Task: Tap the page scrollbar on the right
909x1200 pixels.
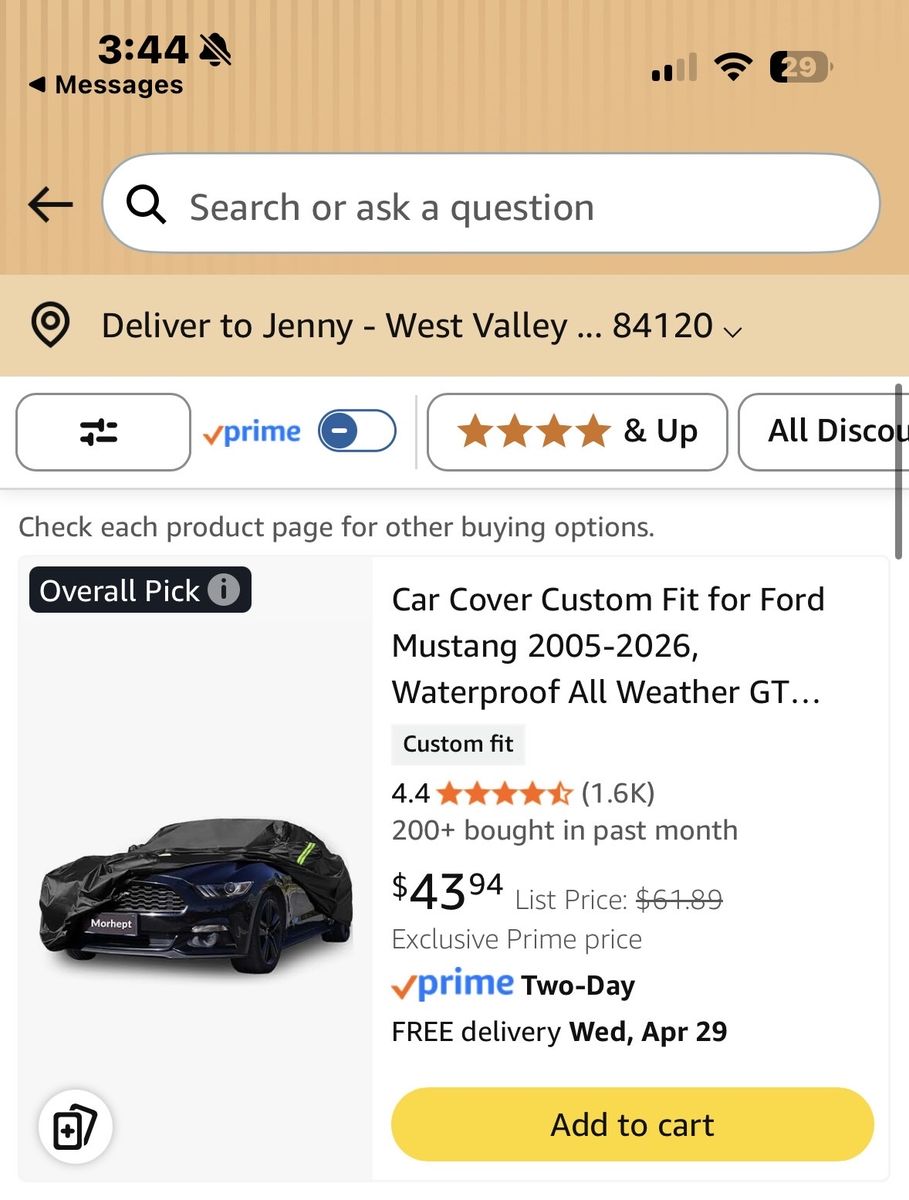Action: (900, 470)
